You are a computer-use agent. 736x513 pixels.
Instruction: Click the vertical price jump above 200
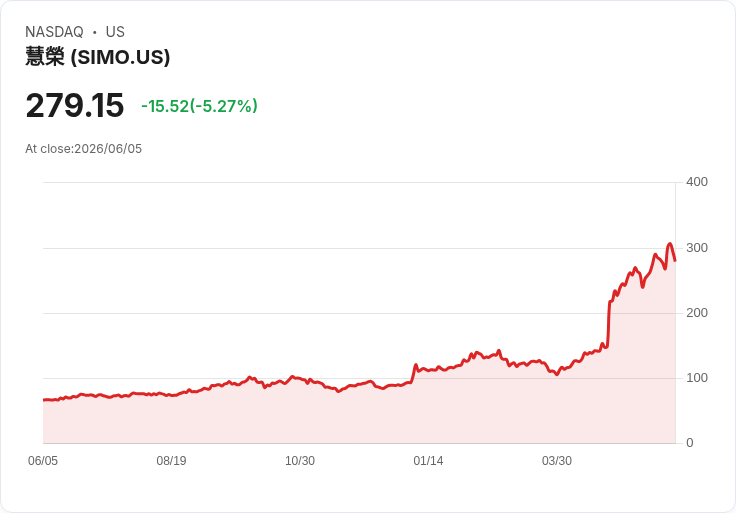608,324
